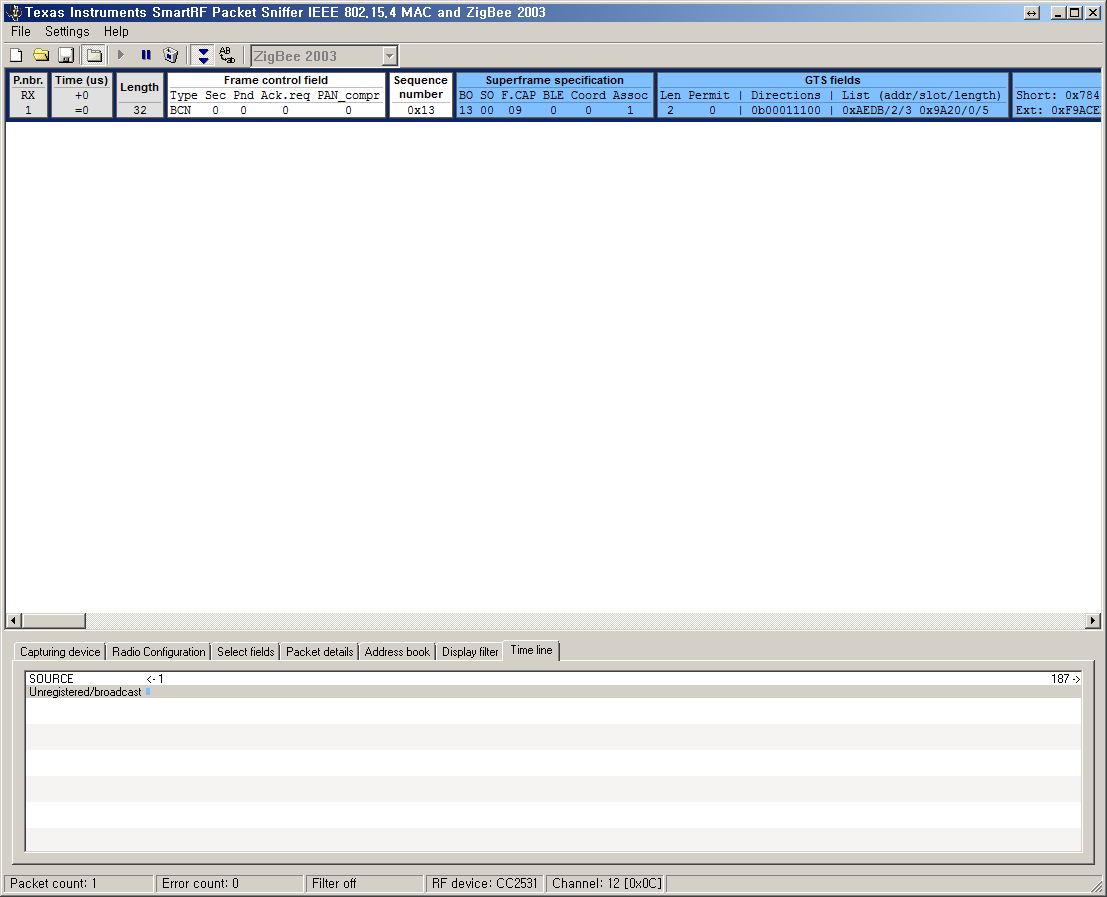
Task: Click the New file toolbar icon
Action: point(16,55)
